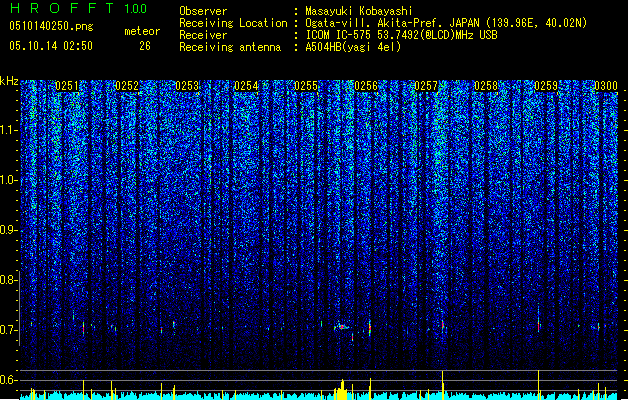This screenshot has height=400, width=629.
Task: Click the 1.0 kHz axis tick label
Action: coord(9,180)
